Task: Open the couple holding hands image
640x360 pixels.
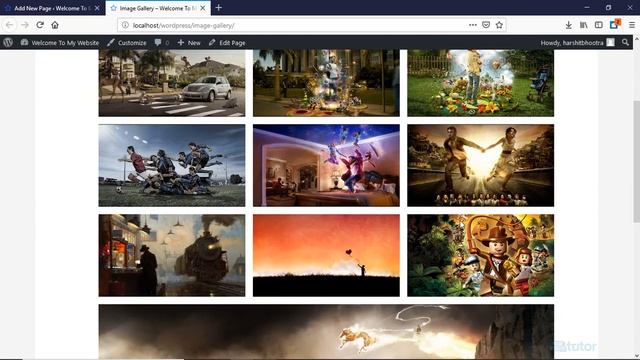Action: click(480, 165)
